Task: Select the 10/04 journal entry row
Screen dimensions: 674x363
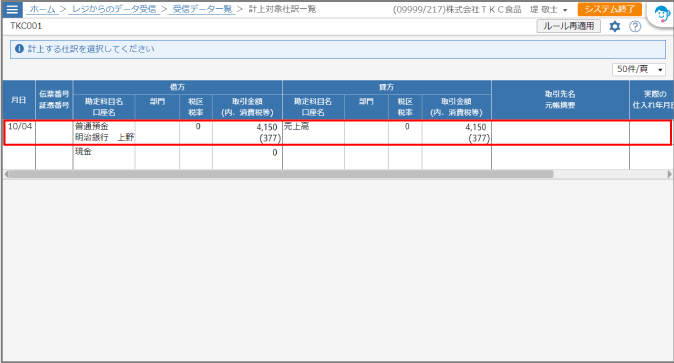Action: [337, 132]
